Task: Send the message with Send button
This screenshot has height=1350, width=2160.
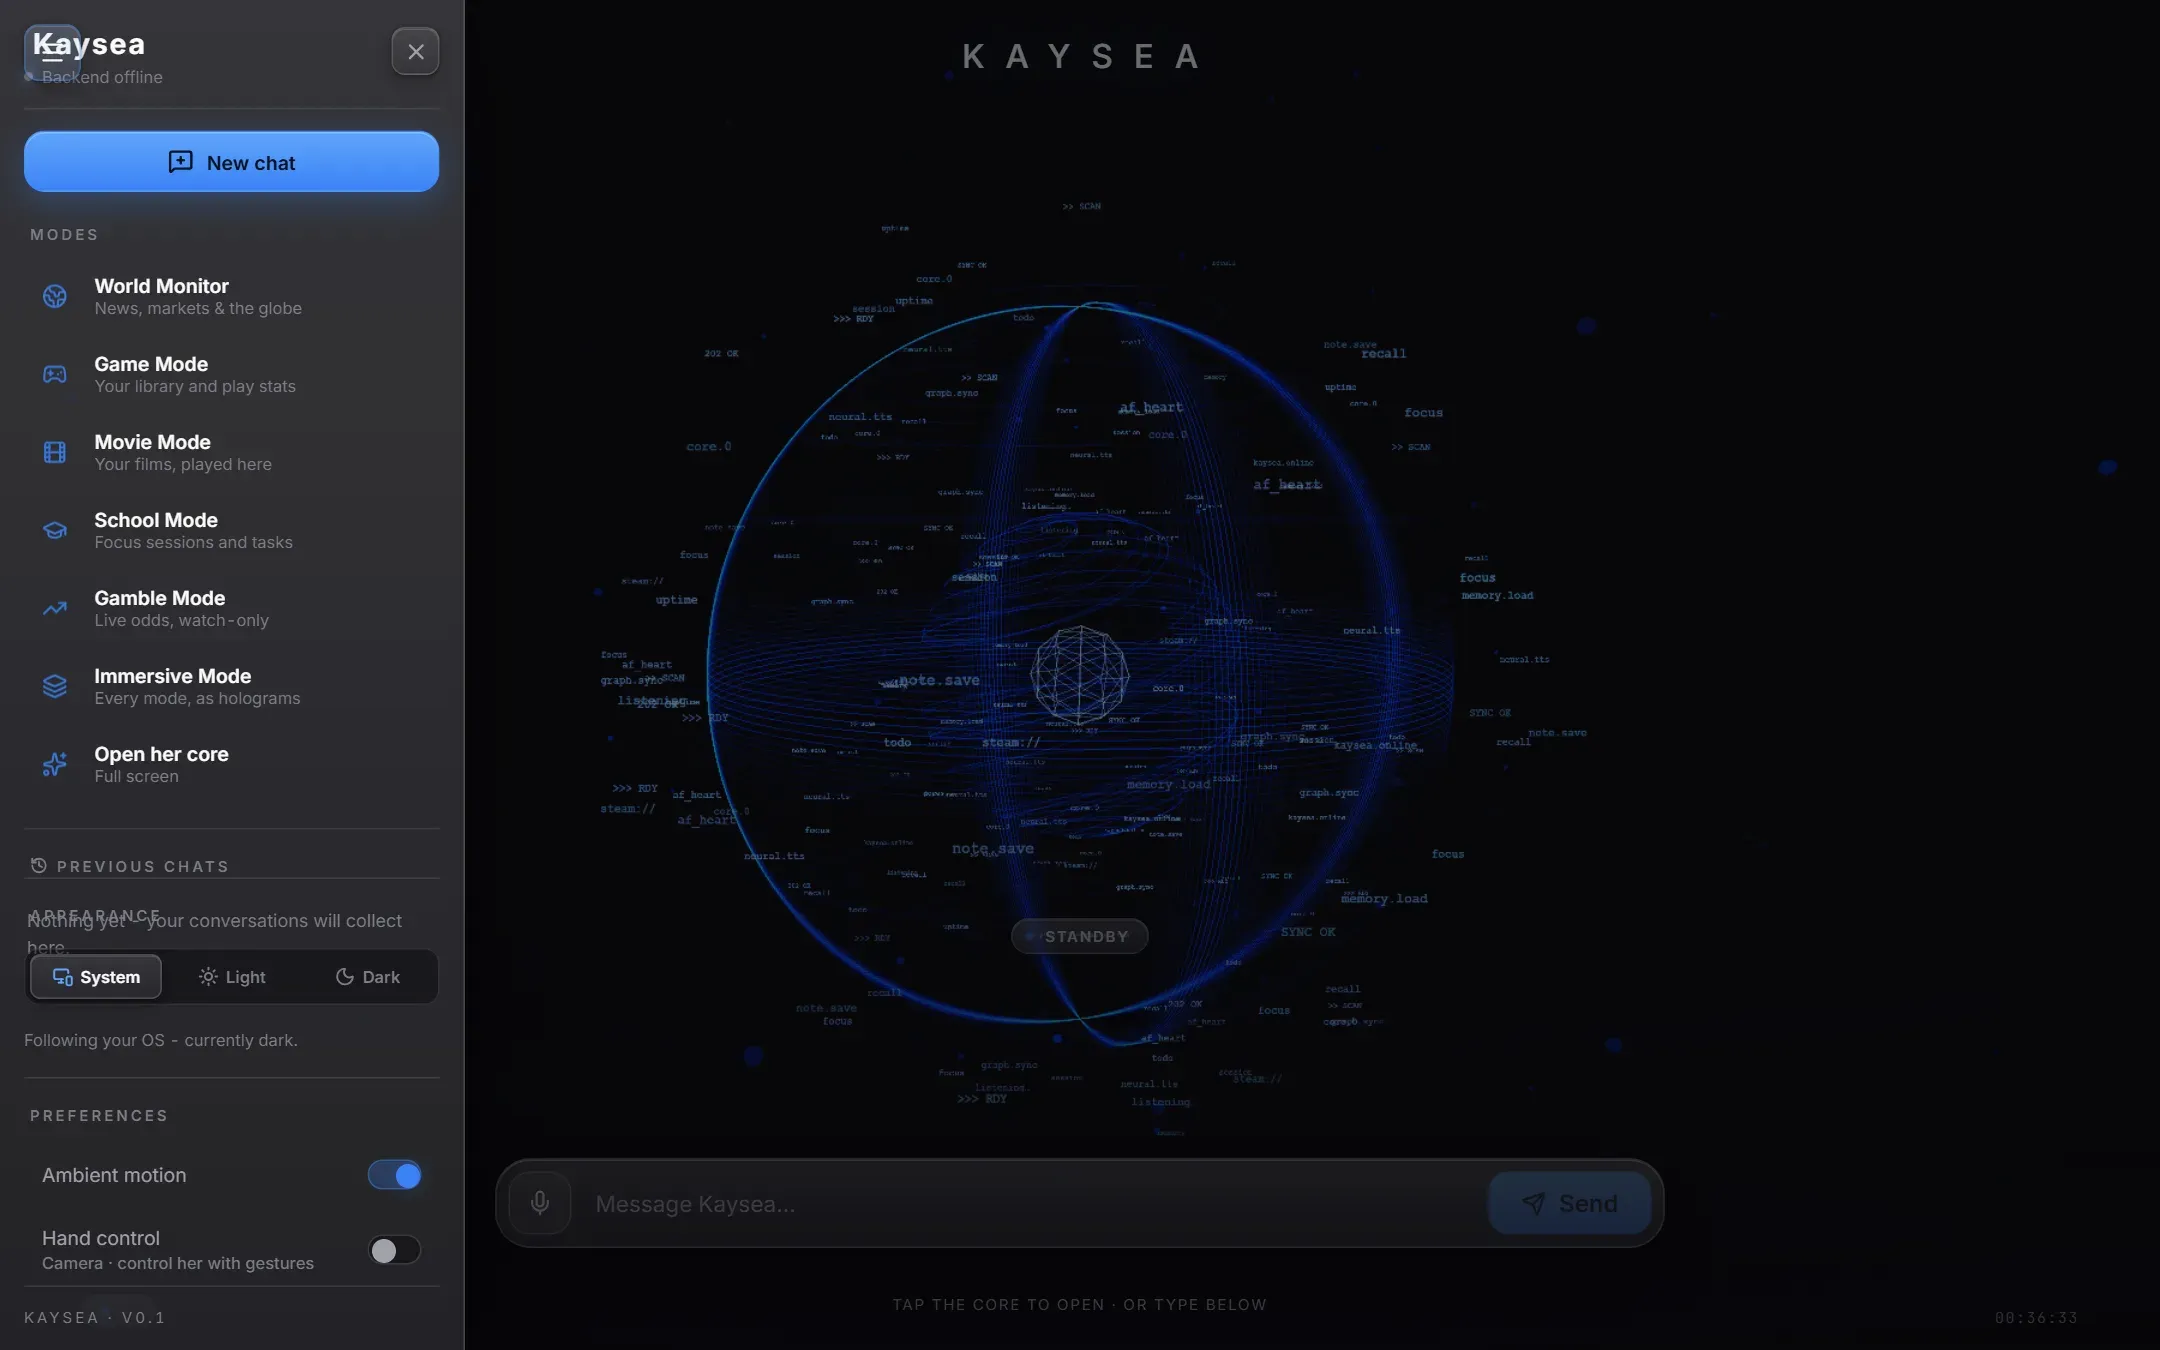Action: [x=1569, y=1203]
